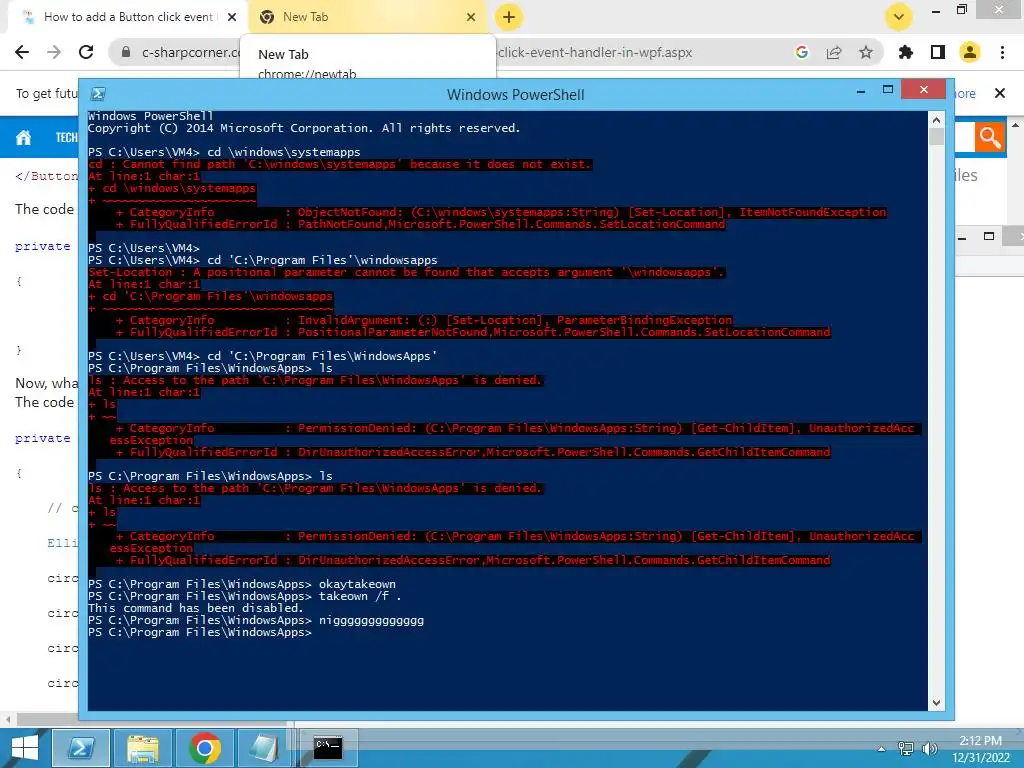Dismiss the notification bar with X
The height and width of the screenshot is (768, 1024).
click(x=1000, y=93)
